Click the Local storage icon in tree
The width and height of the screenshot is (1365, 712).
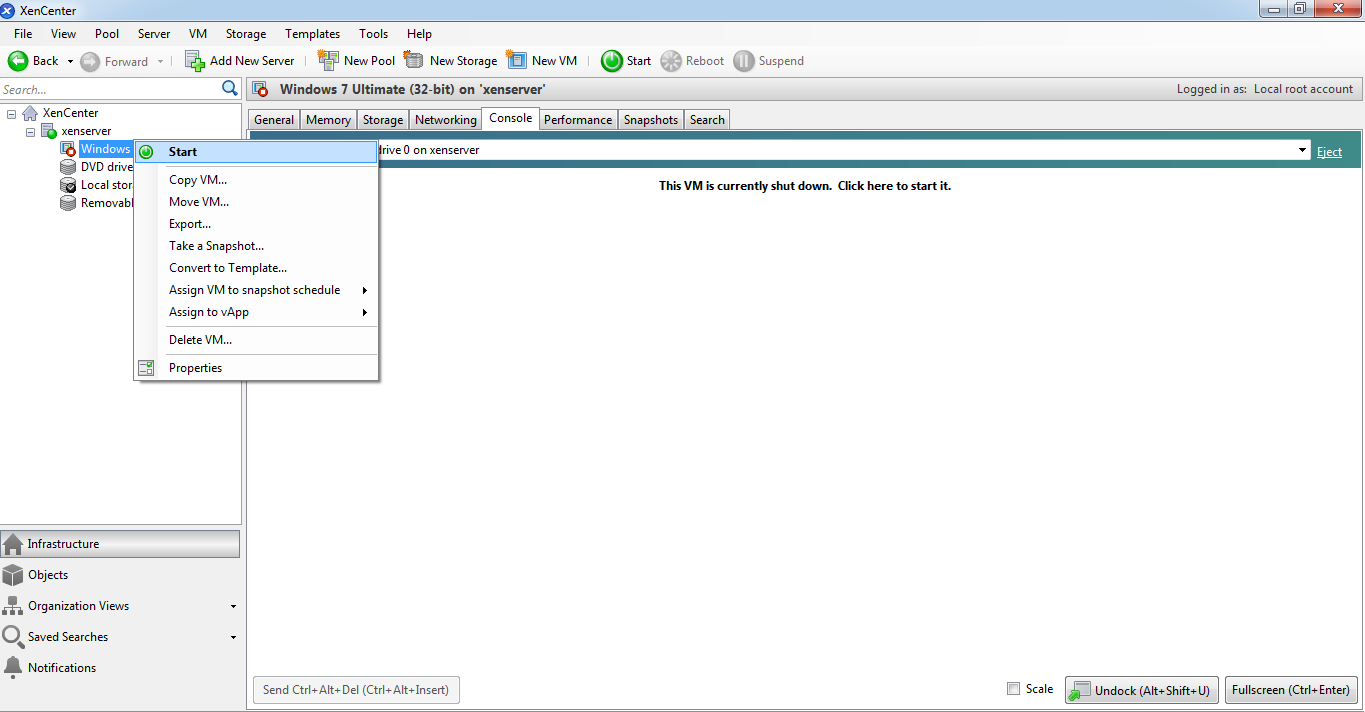click(x=68, y=185)
